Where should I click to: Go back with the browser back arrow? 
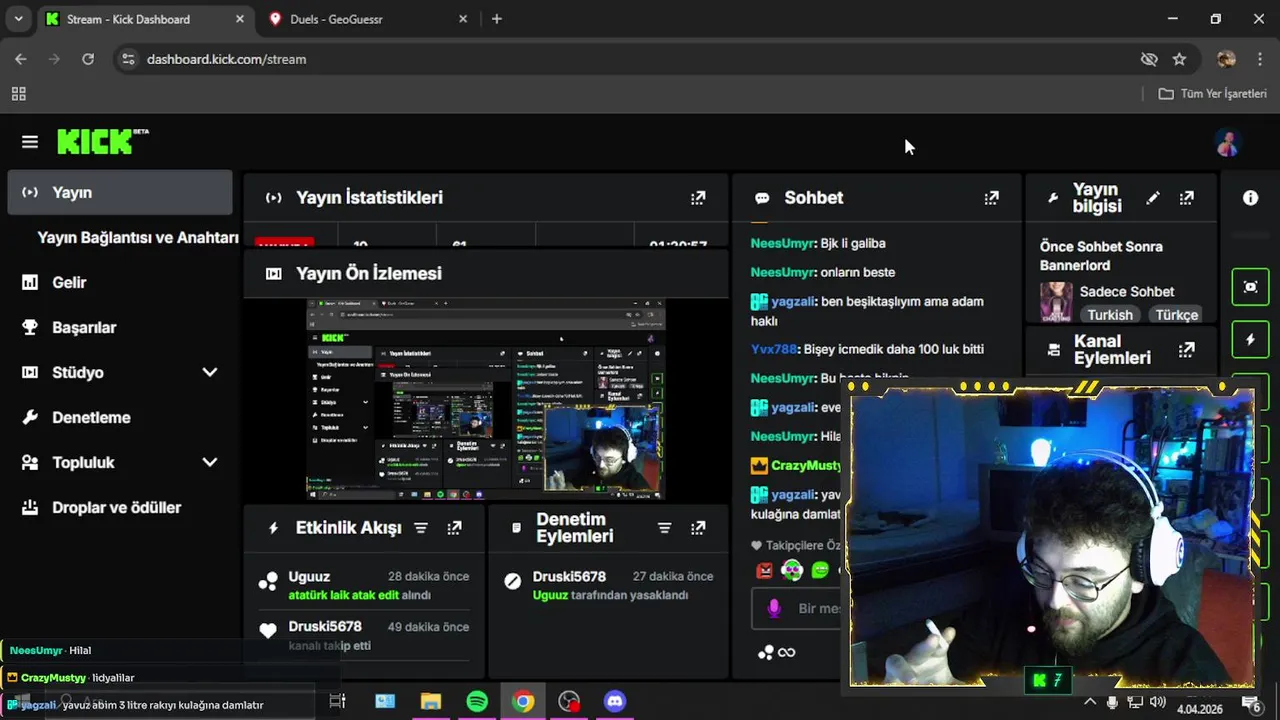point(21,59)
